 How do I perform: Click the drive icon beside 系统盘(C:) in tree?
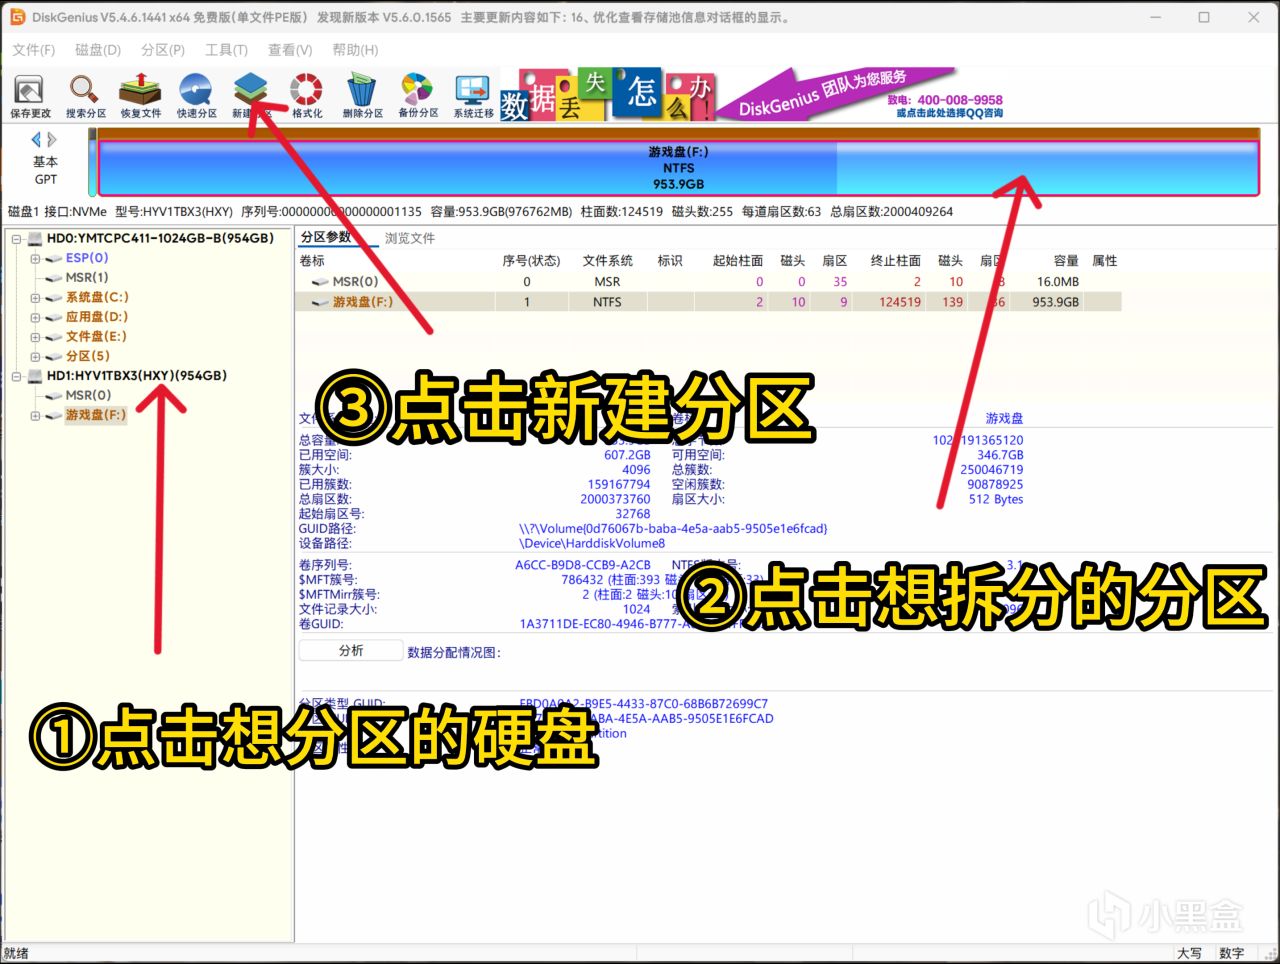pos(54,298)
